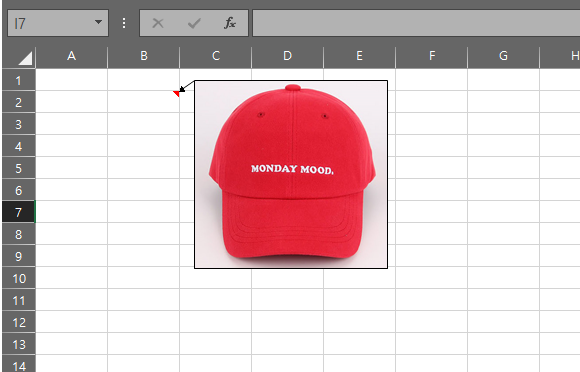Select cell G10
Image resolution: width=580 pixels, height=372 pixels.
(503, 278)
